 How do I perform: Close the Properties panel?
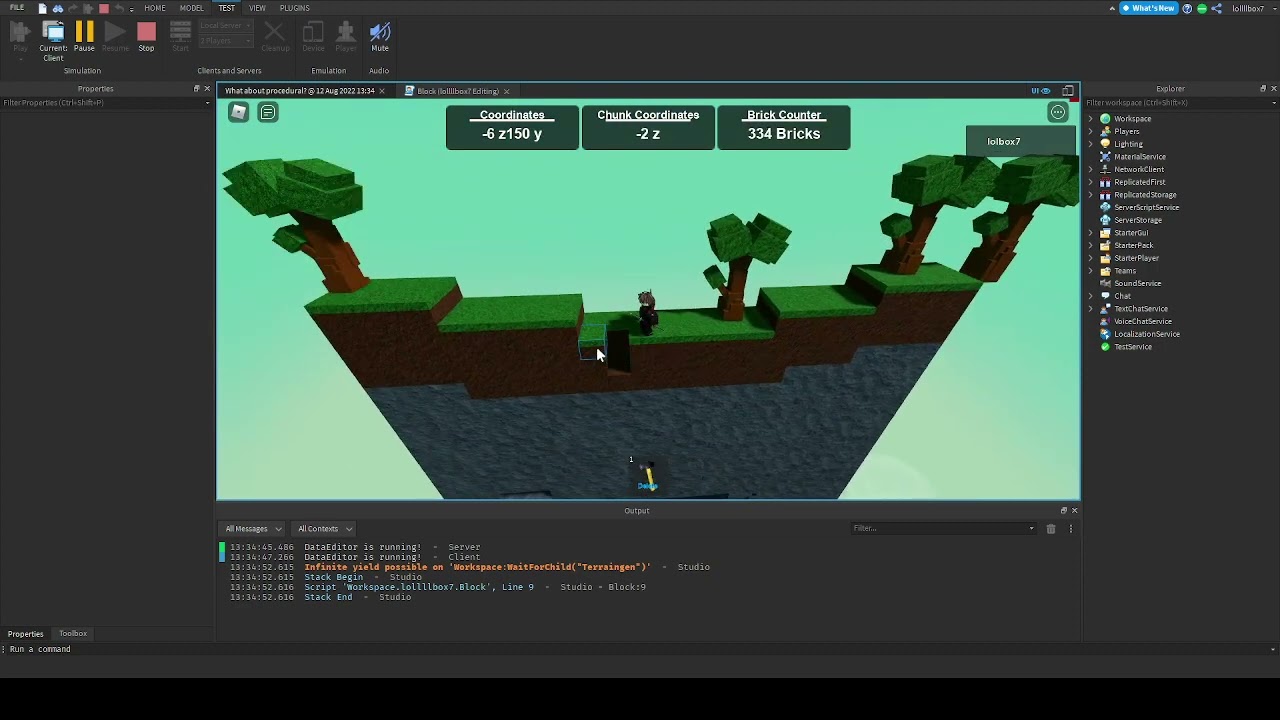point(207,89)
